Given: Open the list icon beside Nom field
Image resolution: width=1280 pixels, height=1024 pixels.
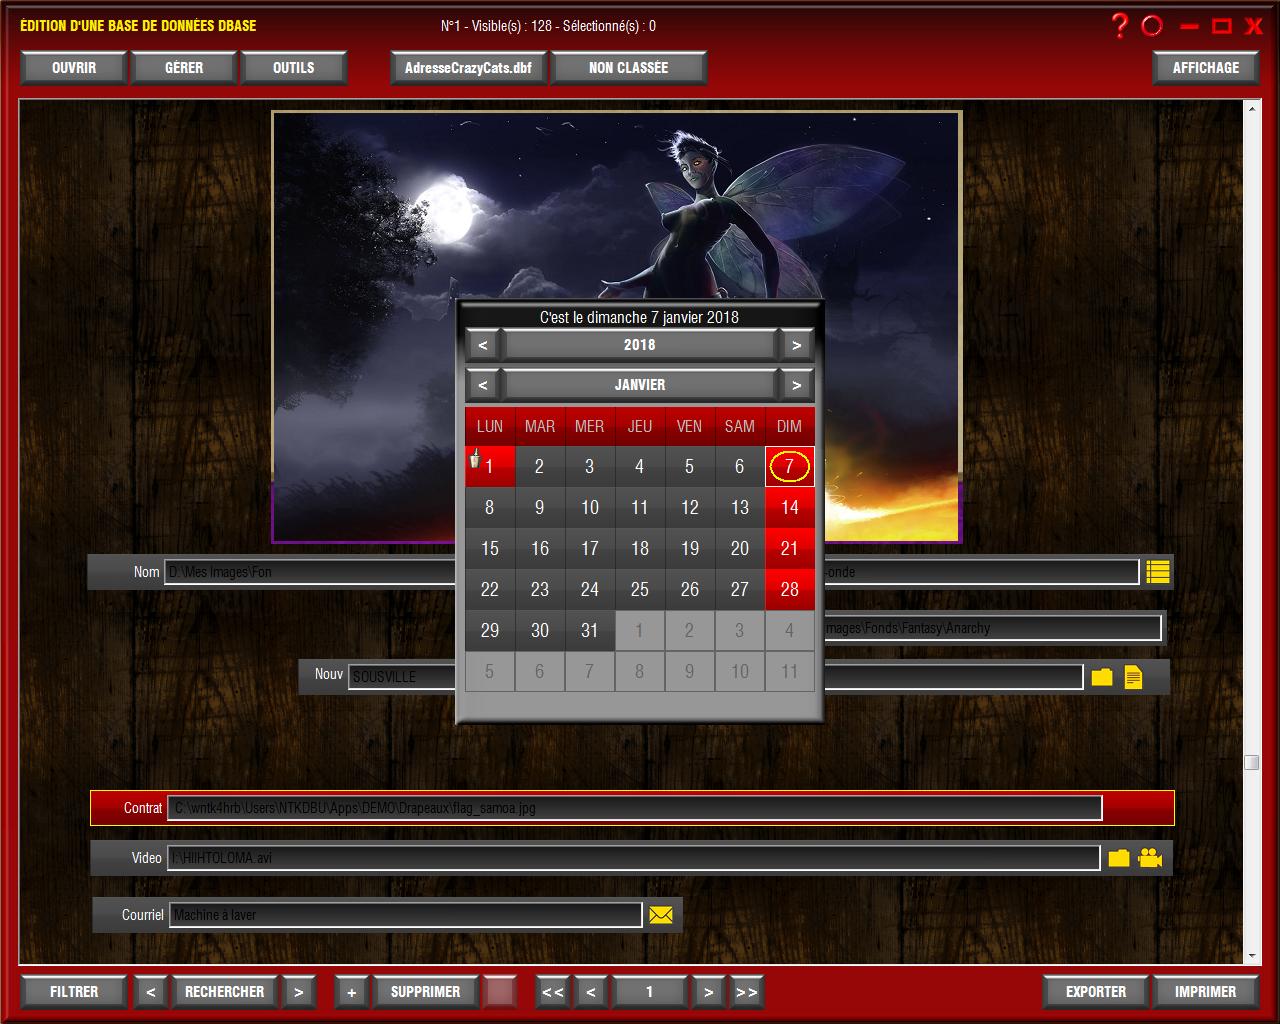Looking at the screenshot, I should click(x=1158, y=572).
